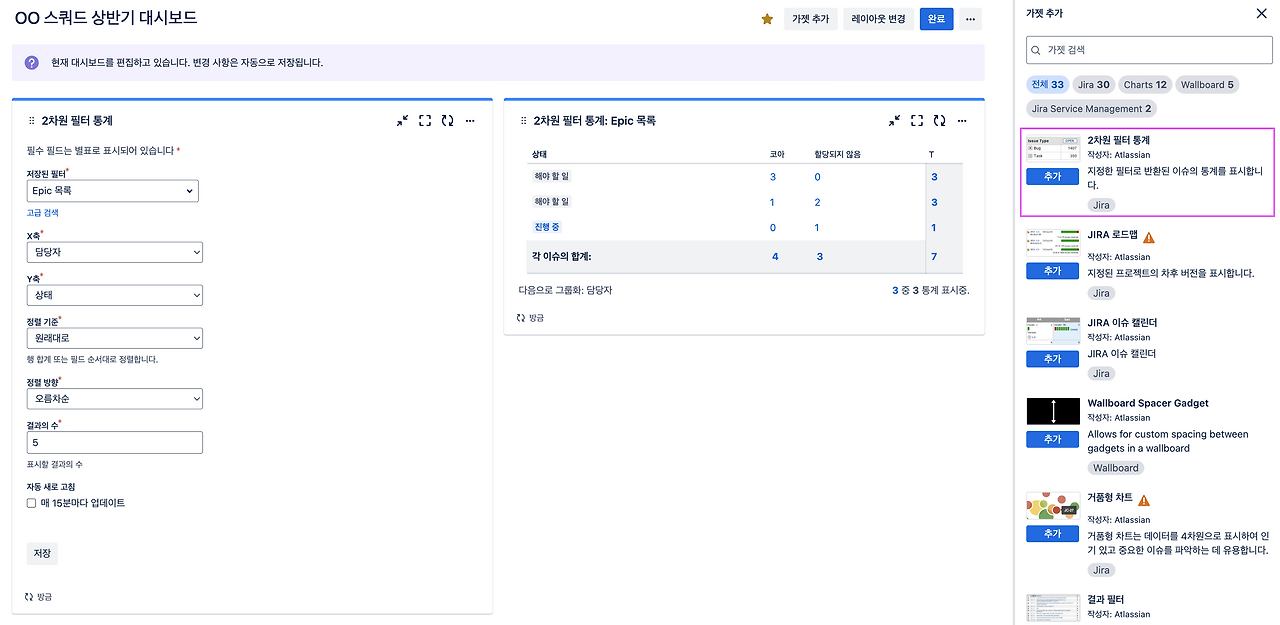The image size is (1280, 625).
Task: Open the dashboard ellipsis menu beside 완료
Action: click(x=969, y=18)
